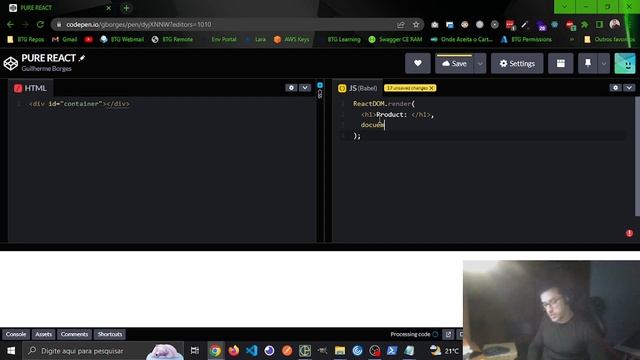The height and width of the screenshot is (360, 640).
Task: Open extensions puzzle icon
Action: [584, 24]
